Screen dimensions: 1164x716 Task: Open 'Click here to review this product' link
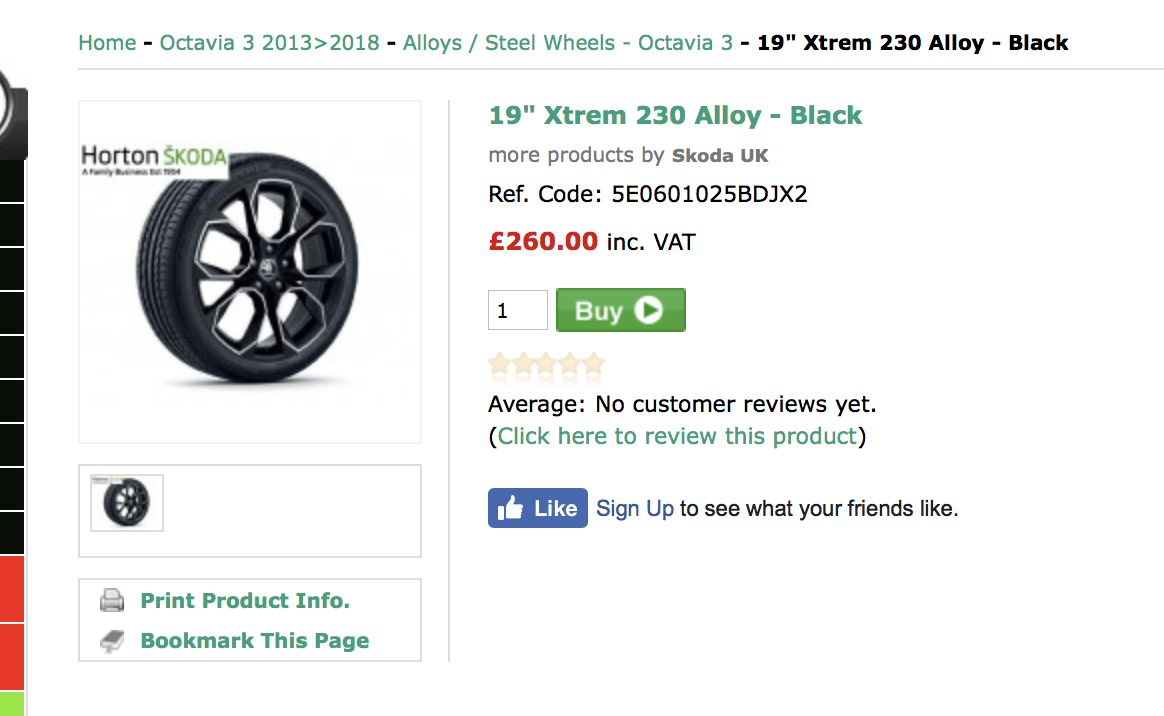(678, 435)
